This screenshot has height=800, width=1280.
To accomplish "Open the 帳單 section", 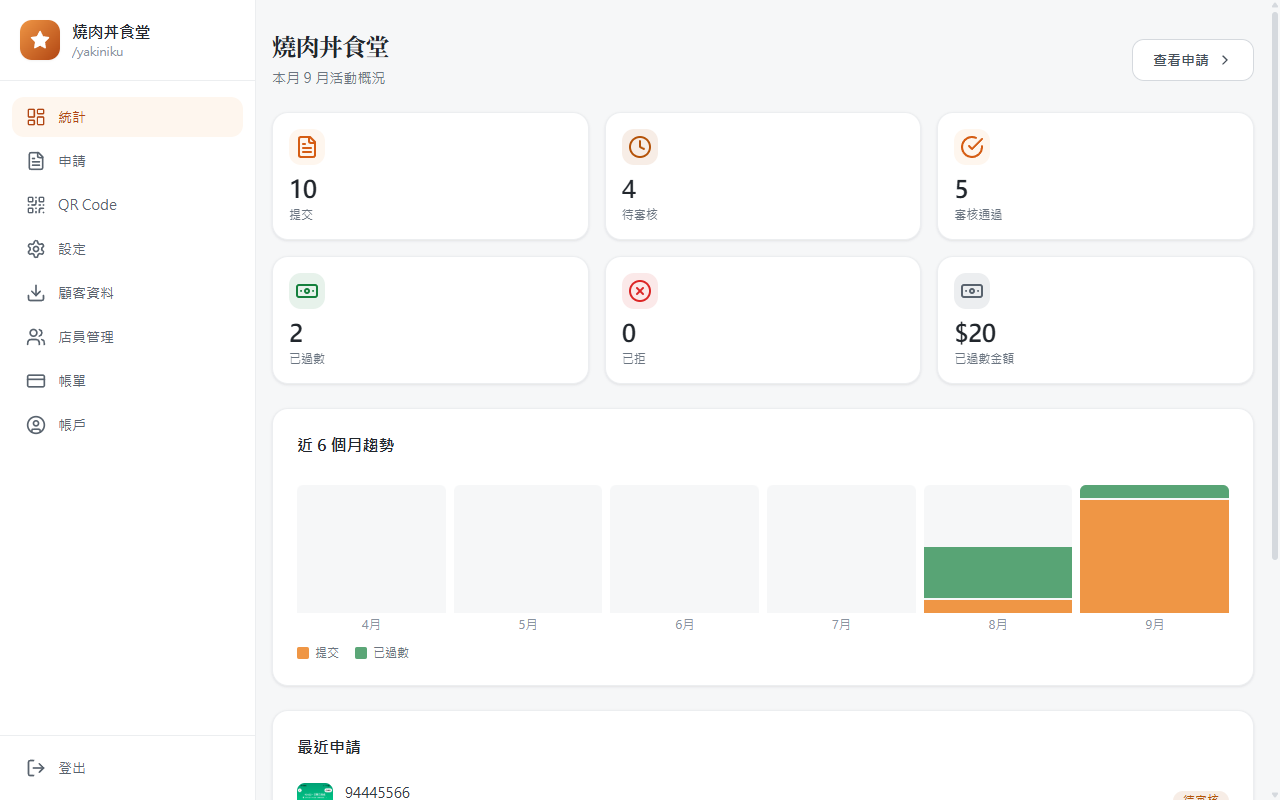I will click(128, 381).
